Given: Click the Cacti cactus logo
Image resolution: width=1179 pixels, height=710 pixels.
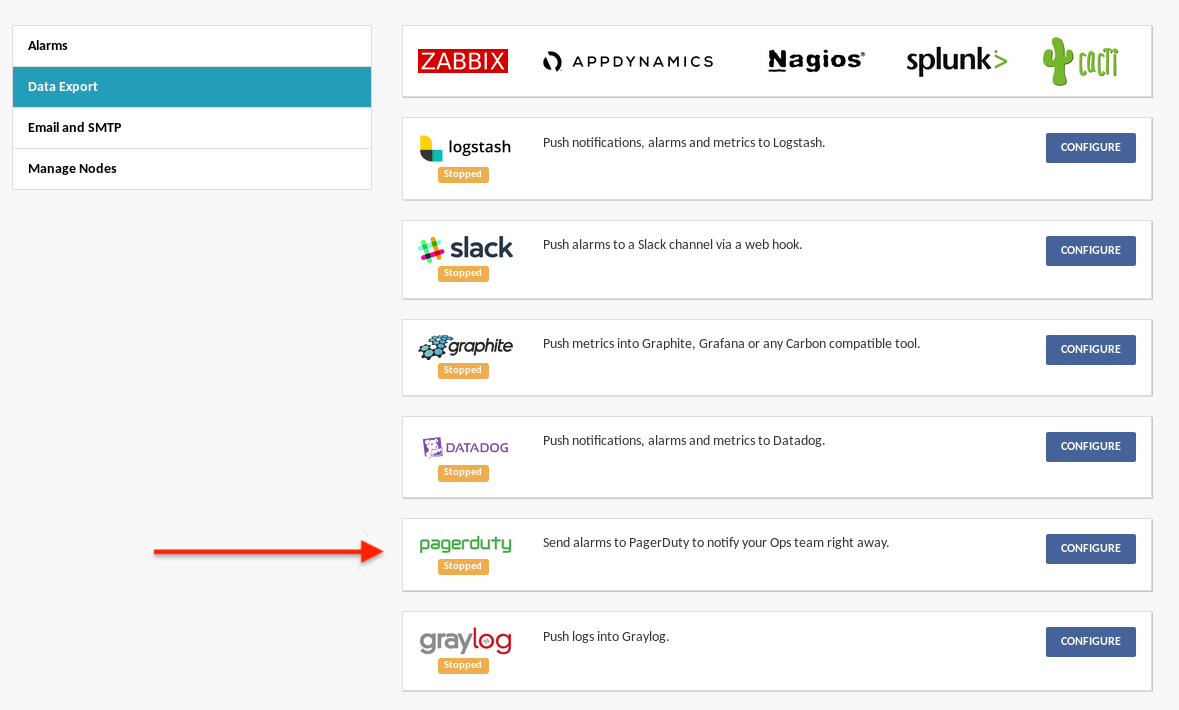Looking at the screenshot, I should click(x=1080, y=61).
